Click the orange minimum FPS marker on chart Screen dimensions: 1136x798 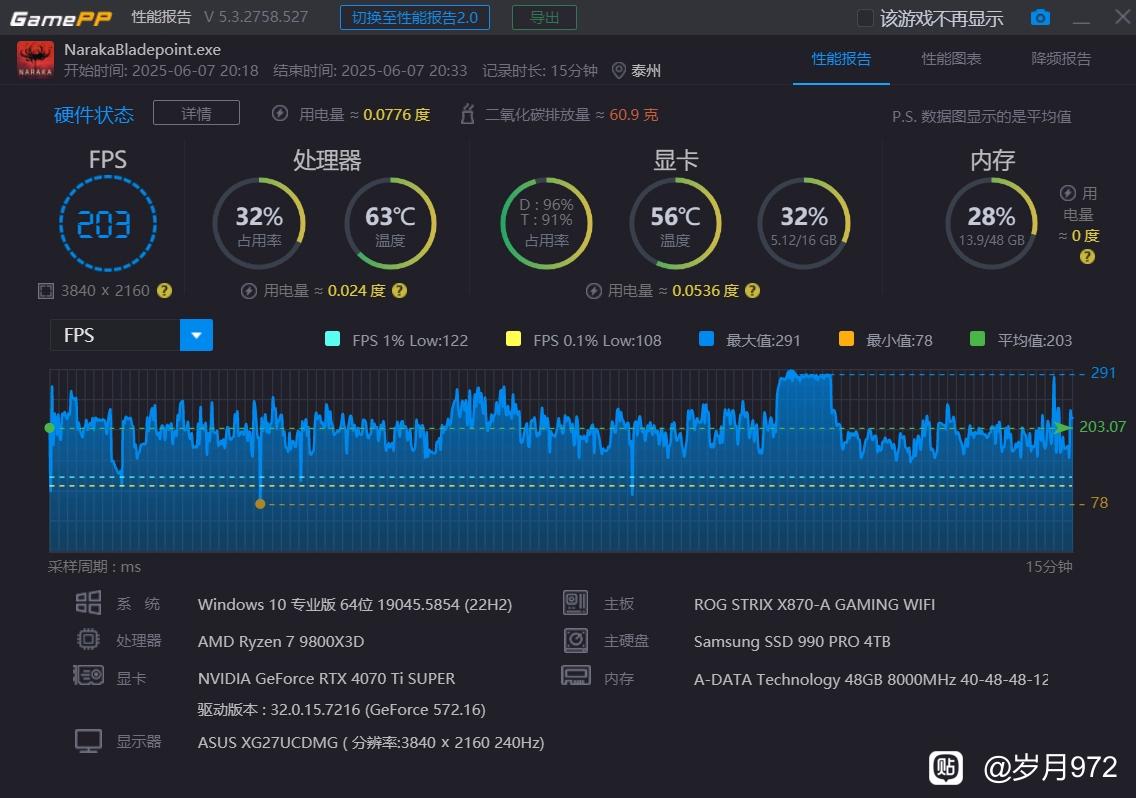click(x=260, y=504)
